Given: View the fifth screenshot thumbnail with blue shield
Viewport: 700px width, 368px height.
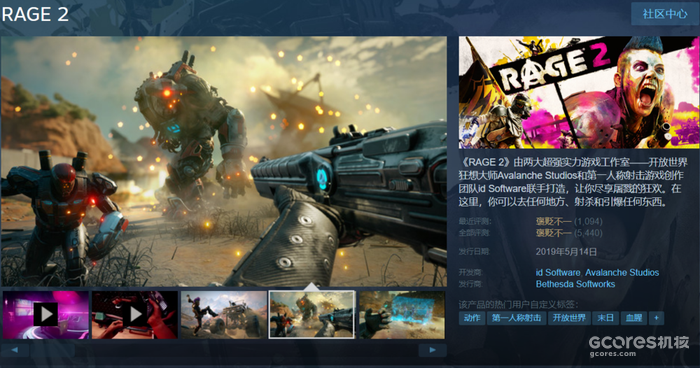Looking at the screenshot, I should pyautogui.click(x=402, y=315).
